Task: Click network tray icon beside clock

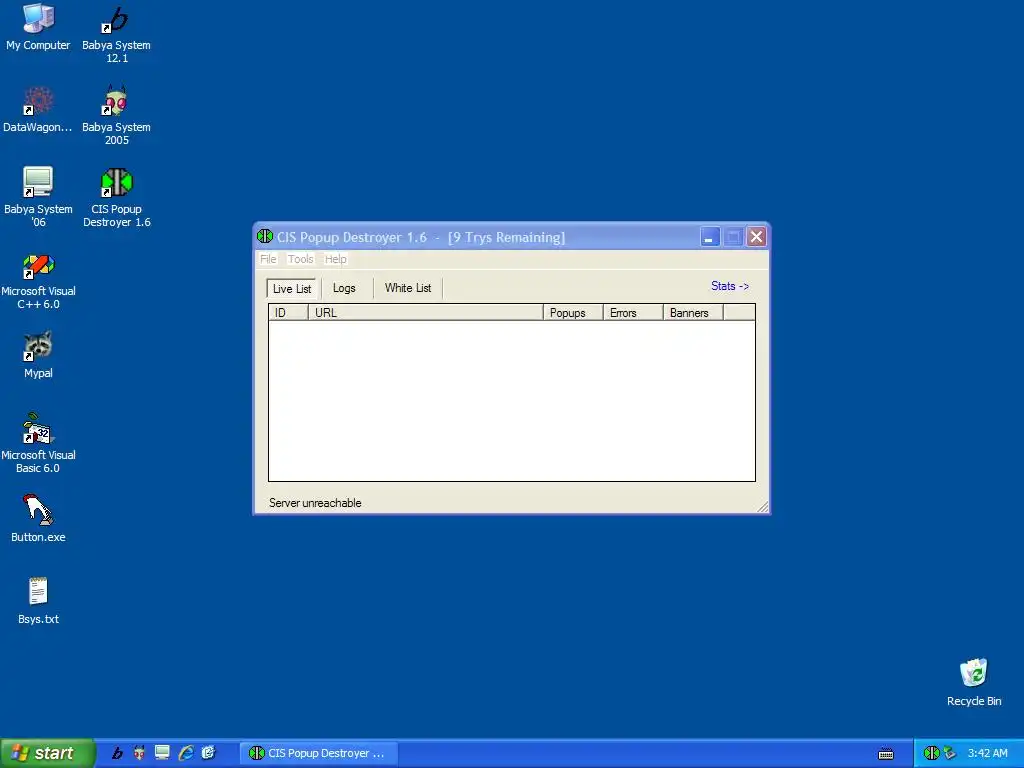Action: point(949,753)
